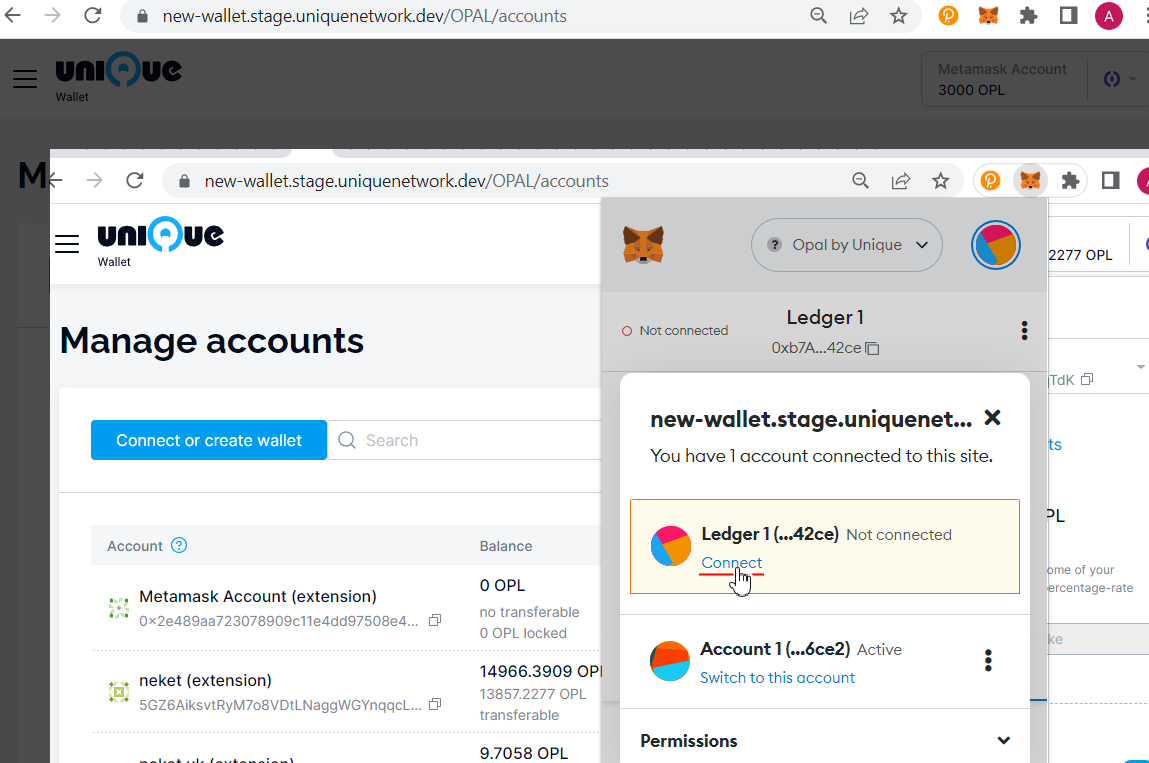Open zoom control in outer browser address bar

tap(819, 15)
